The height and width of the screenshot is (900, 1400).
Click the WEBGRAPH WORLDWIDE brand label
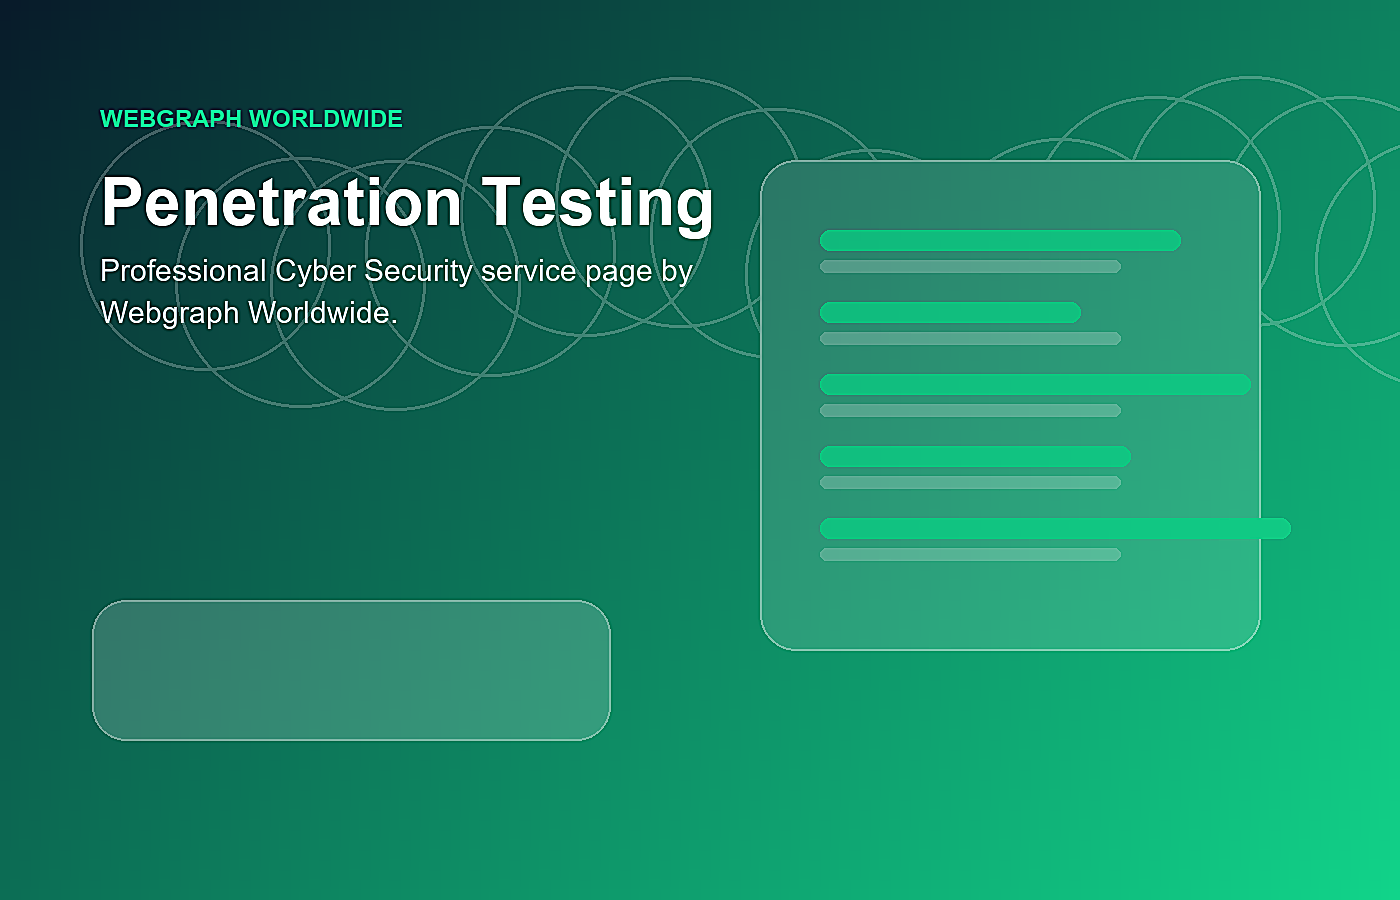pyautogui.click(x=251, y=119)
